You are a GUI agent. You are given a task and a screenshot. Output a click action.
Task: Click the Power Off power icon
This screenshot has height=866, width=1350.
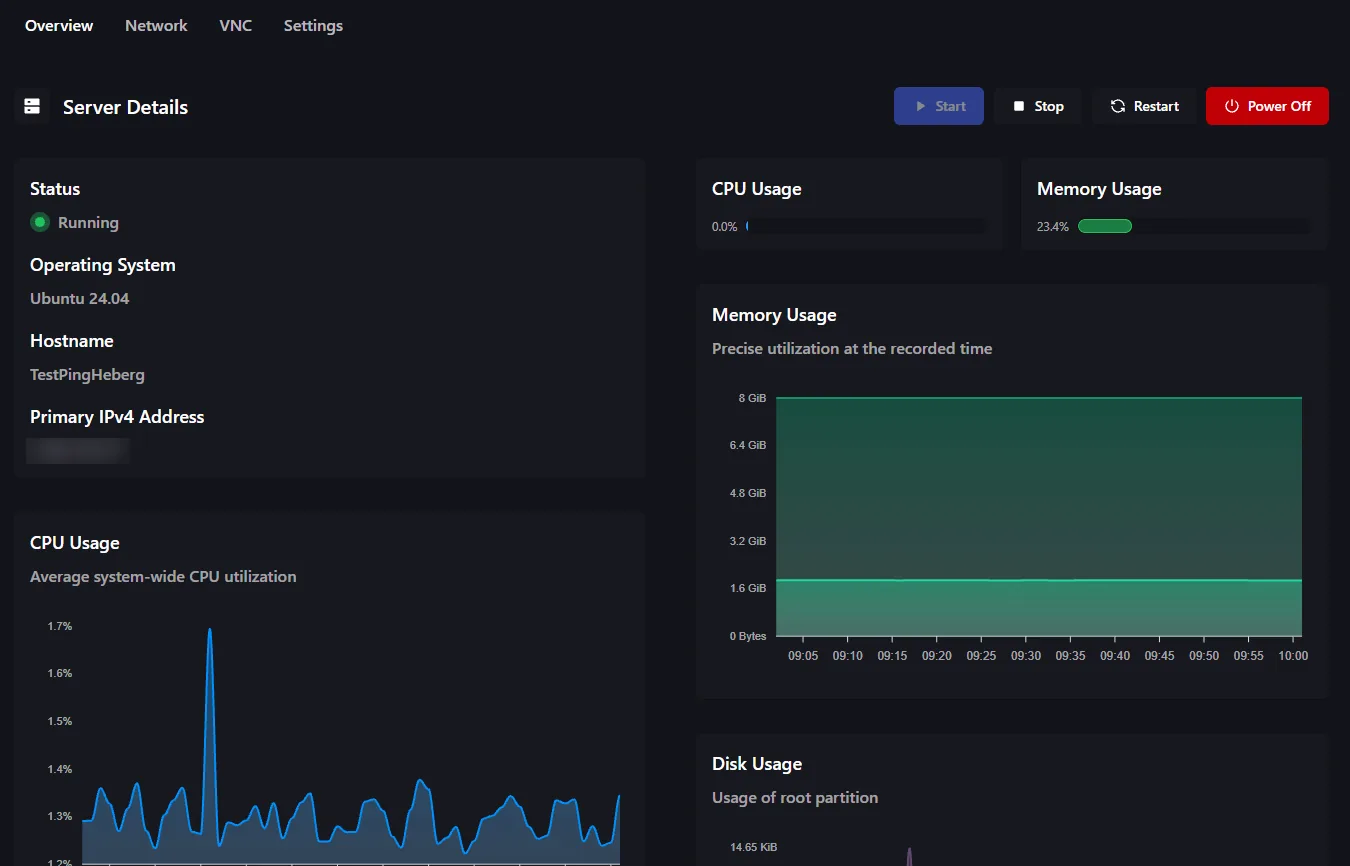pos(1232,106)
